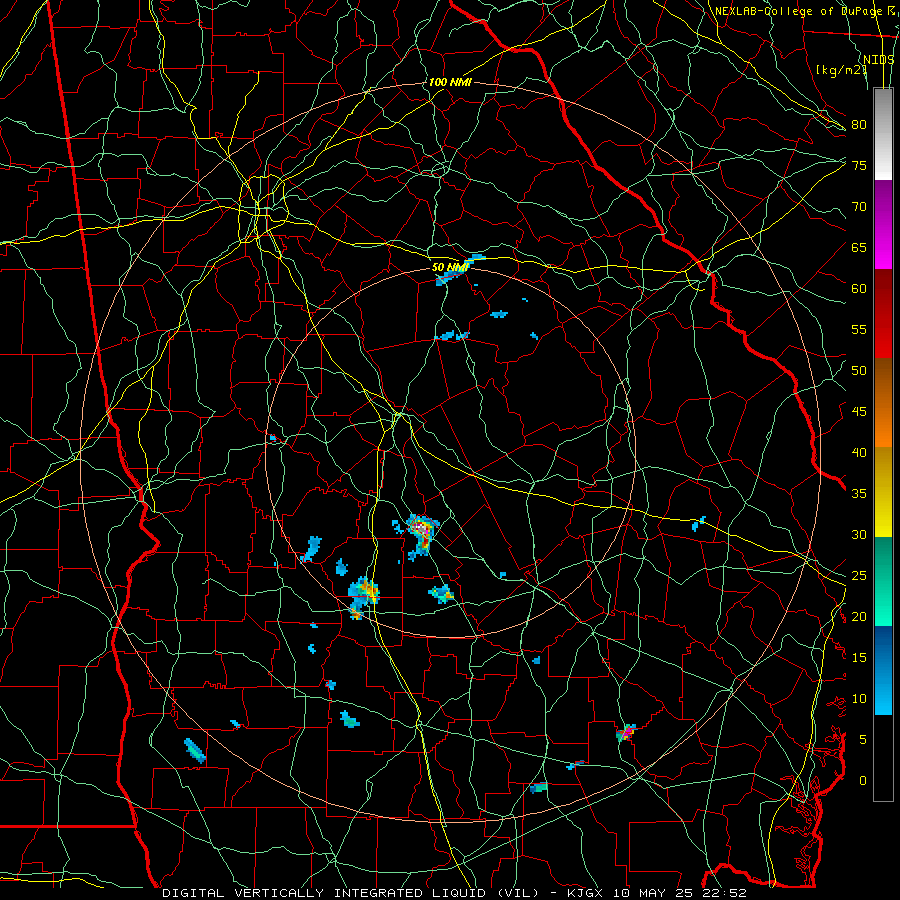The width and height of the screenshot is (900, 900).
Task: Click the 25 value on the color scale
Action: 859,576
